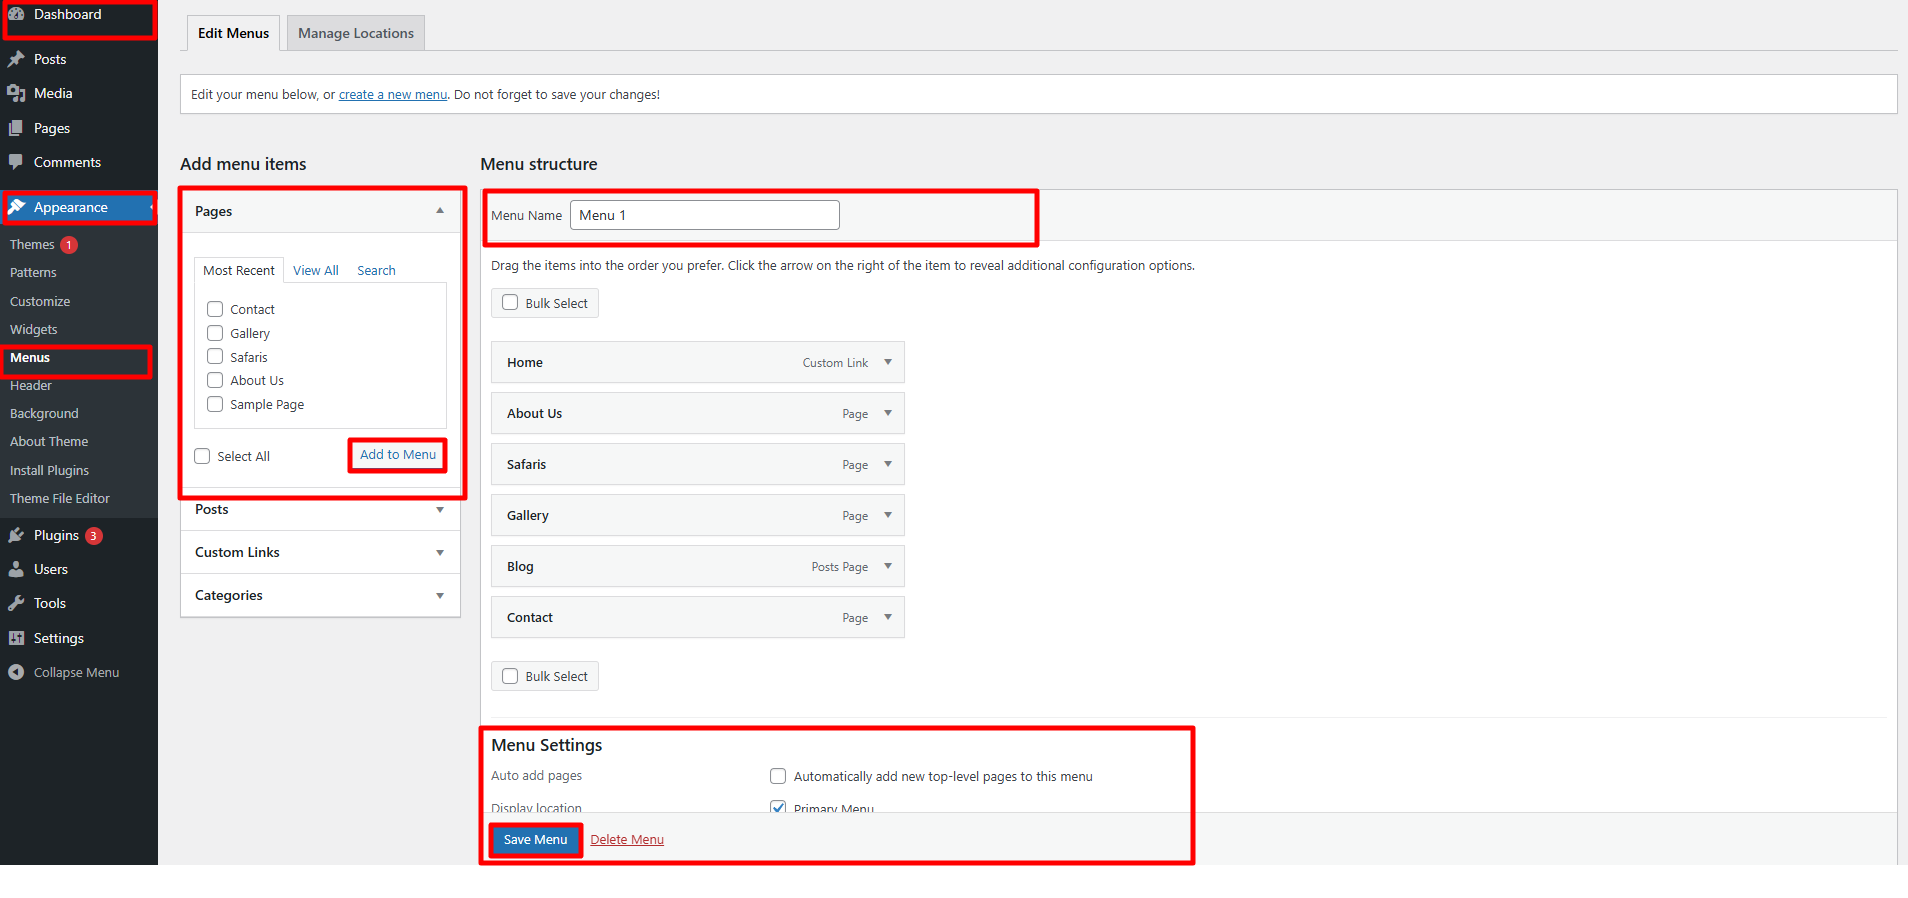Click the Add to Menu button

tap(398, 454)
